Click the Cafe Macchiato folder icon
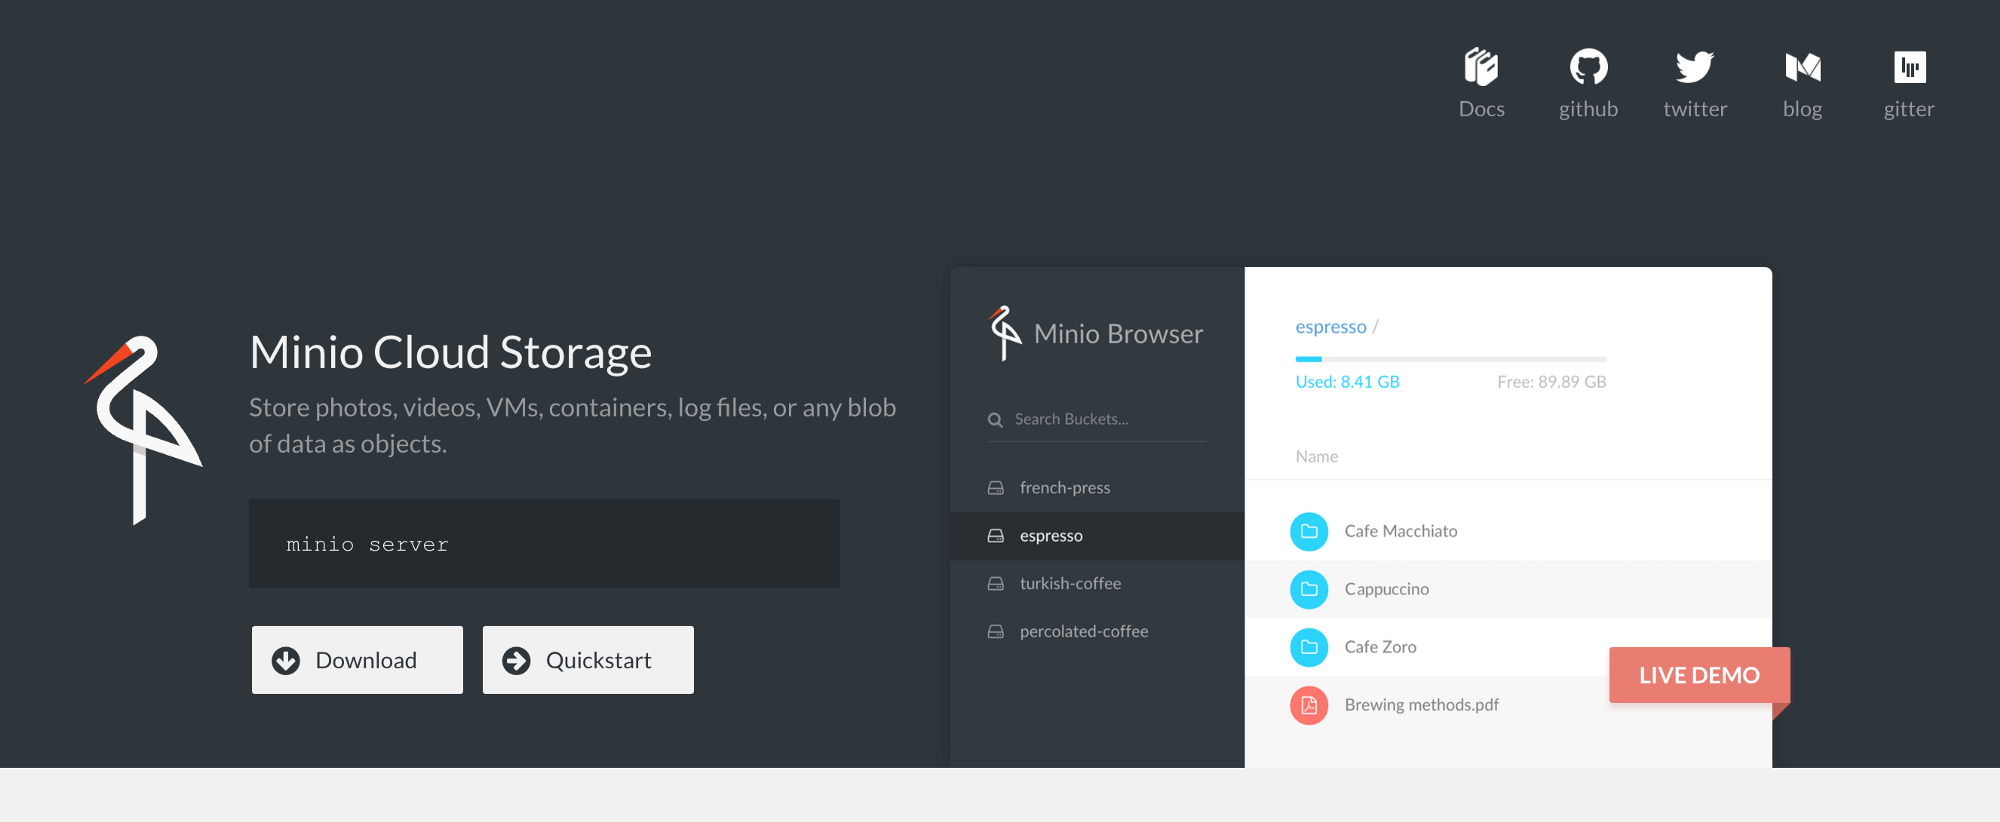2000x822 pixels. pyautogui.click(x=1309, y=531)
